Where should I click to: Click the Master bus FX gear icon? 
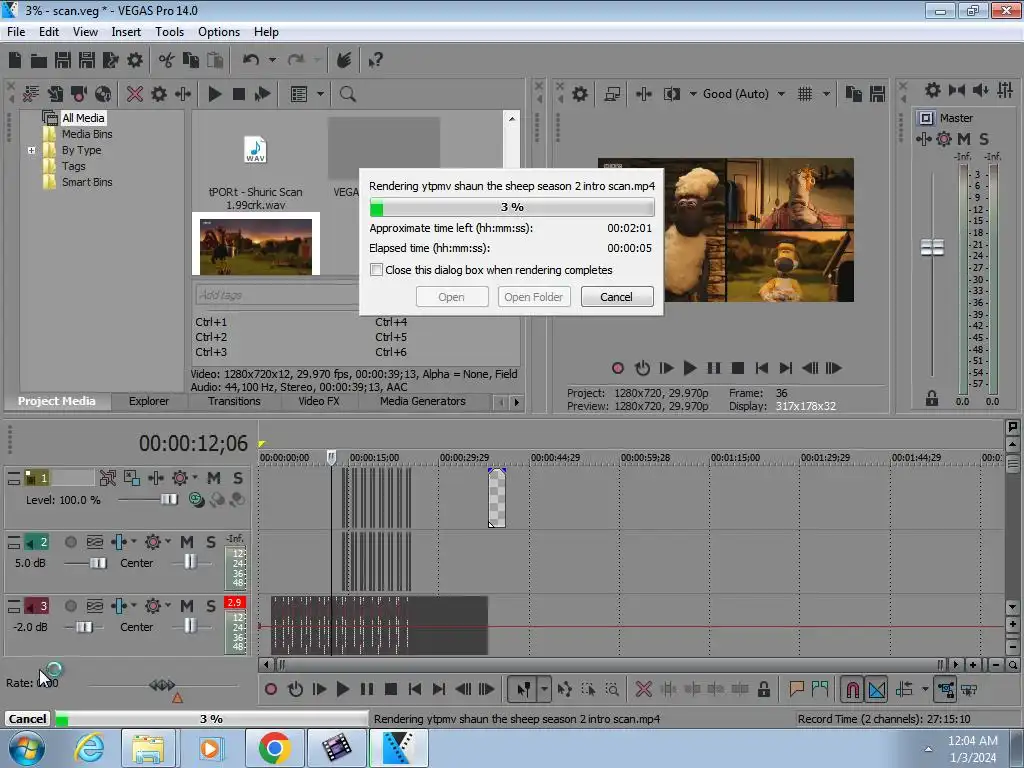(x=944, y=138)
